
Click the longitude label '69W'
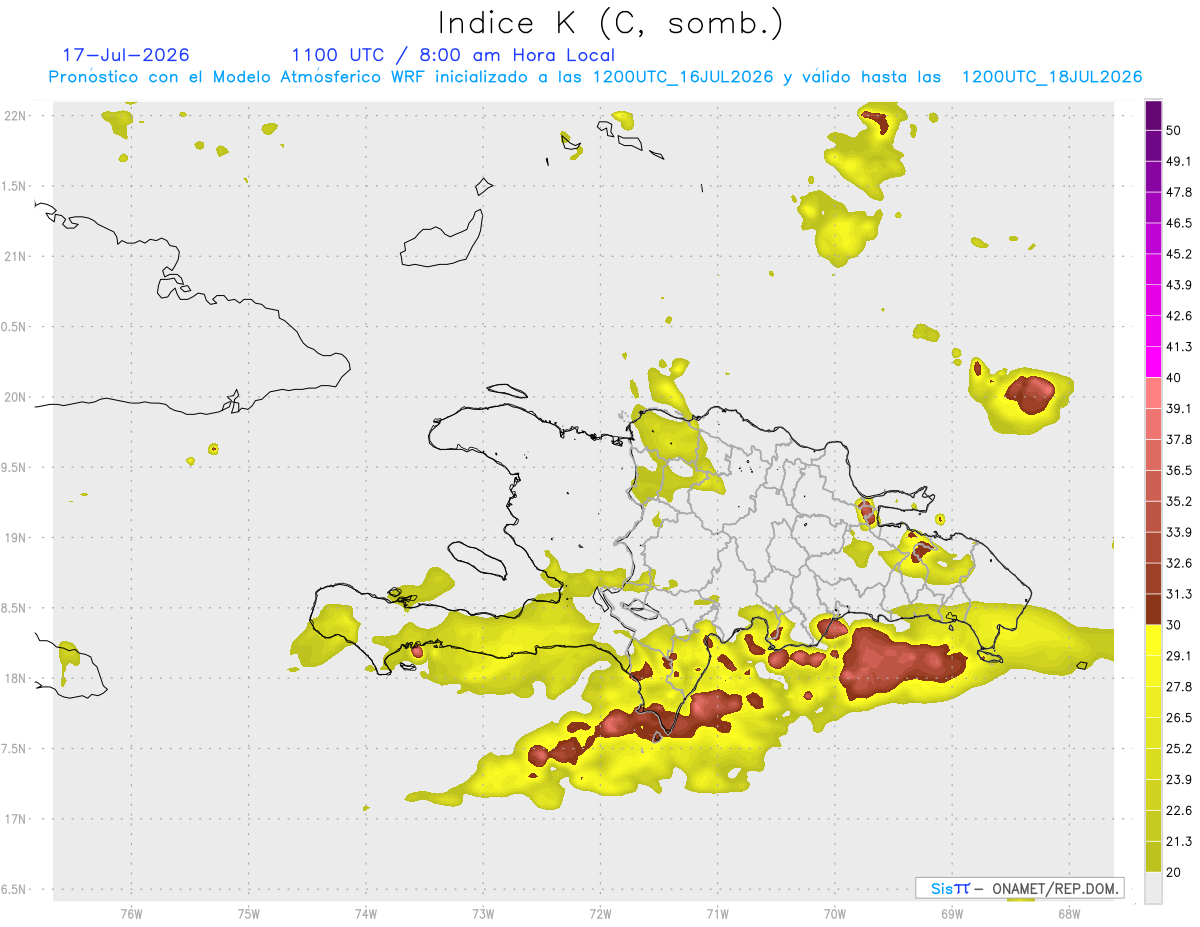pyautogui.click(x=952, y=913)
